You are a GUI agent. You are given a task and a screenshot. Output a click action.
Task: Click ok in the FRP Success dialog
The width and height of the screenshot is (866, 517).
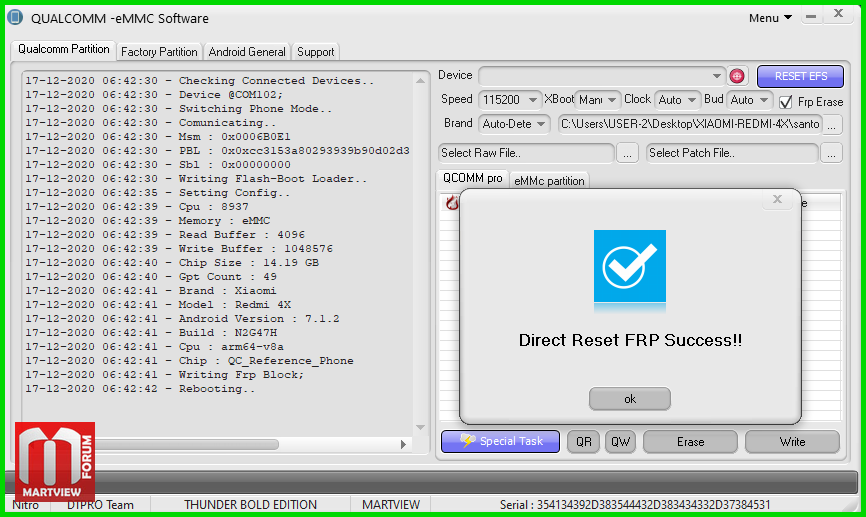point(630,399)
